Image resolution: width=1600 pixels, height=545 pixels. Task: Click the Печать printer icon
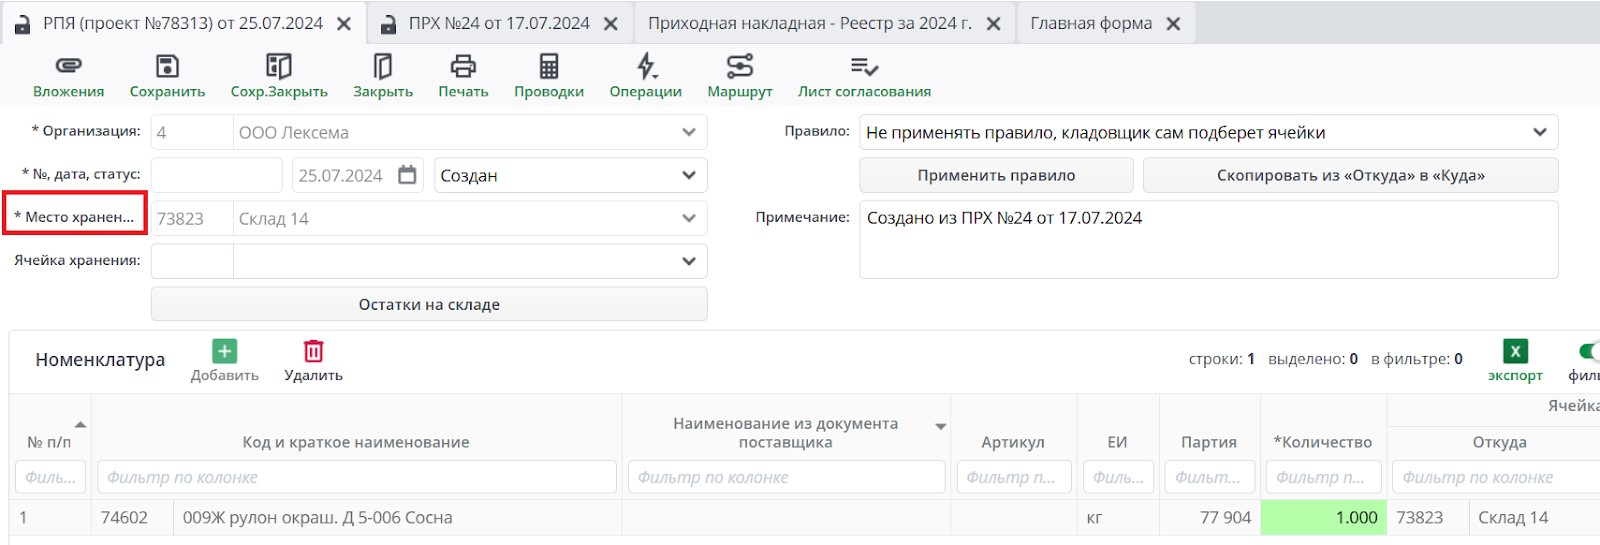tap(463, 66)
